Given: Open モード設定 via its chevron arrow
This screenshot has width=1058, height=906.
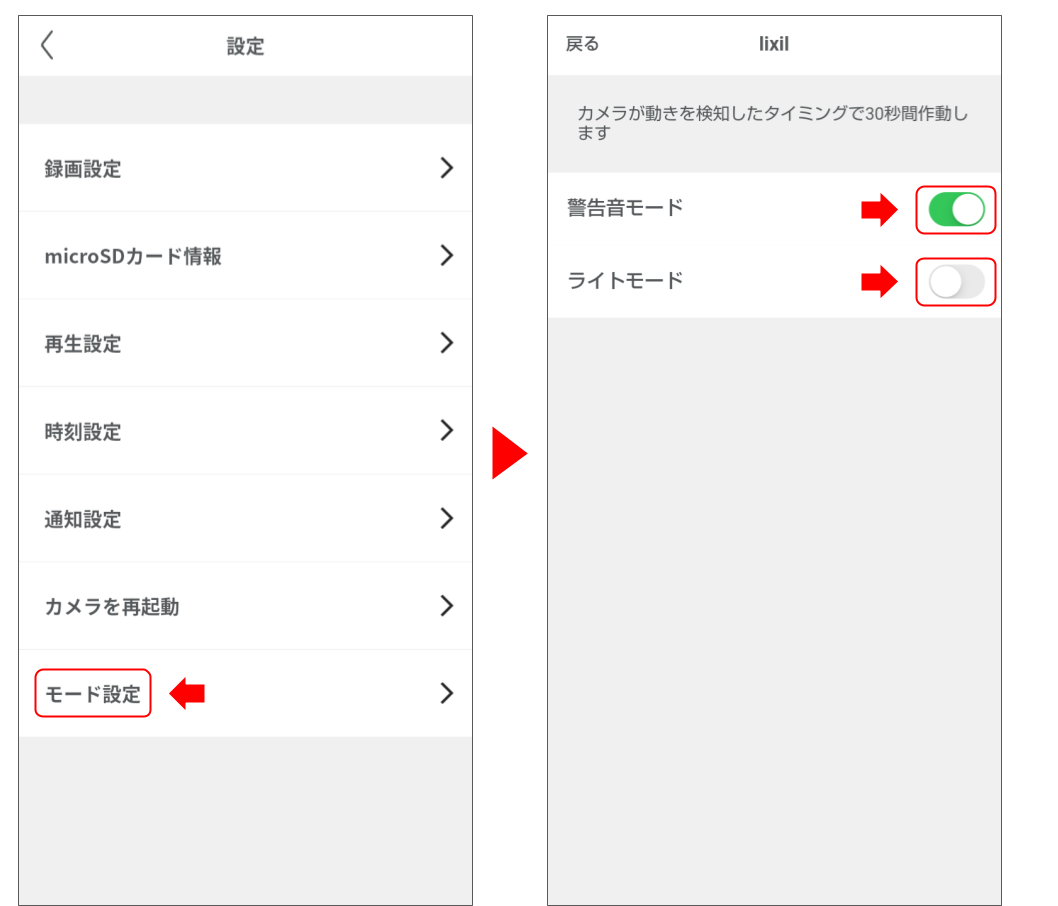Looking at the screenshot, I should click(x=446, y=693).
